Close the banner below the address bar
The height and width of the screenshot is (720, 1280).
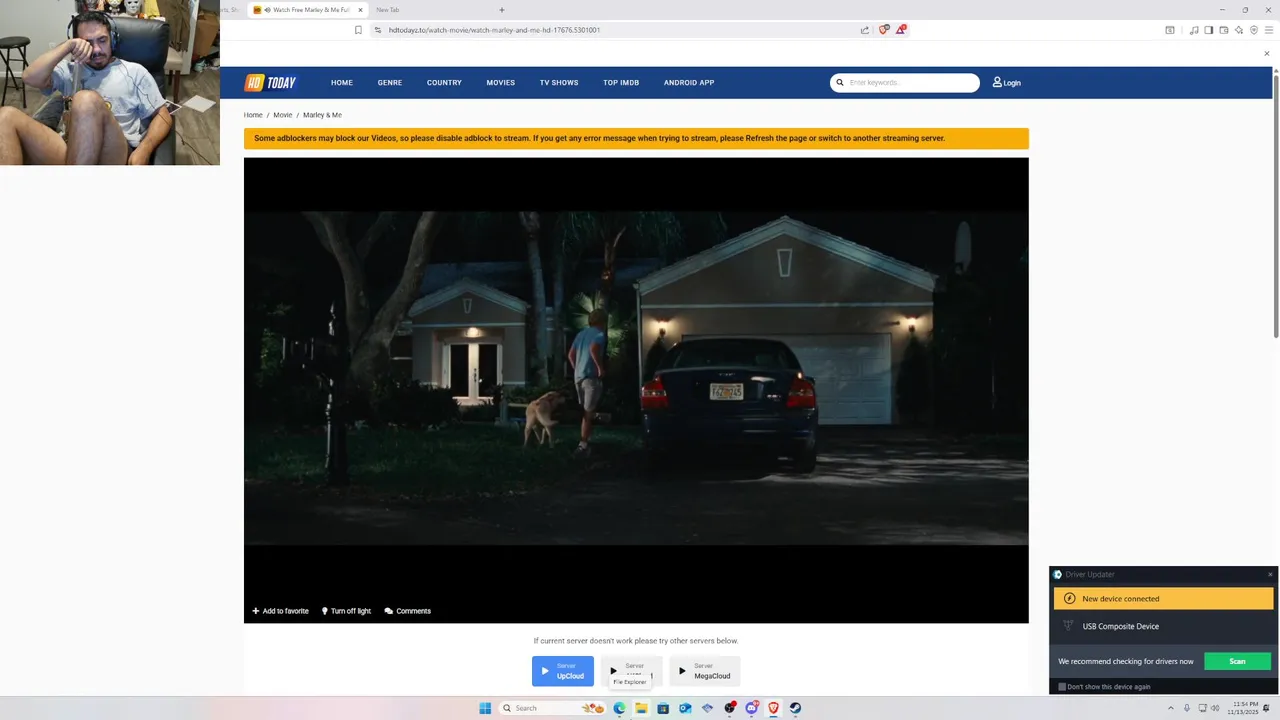(x=1267, y=54)
